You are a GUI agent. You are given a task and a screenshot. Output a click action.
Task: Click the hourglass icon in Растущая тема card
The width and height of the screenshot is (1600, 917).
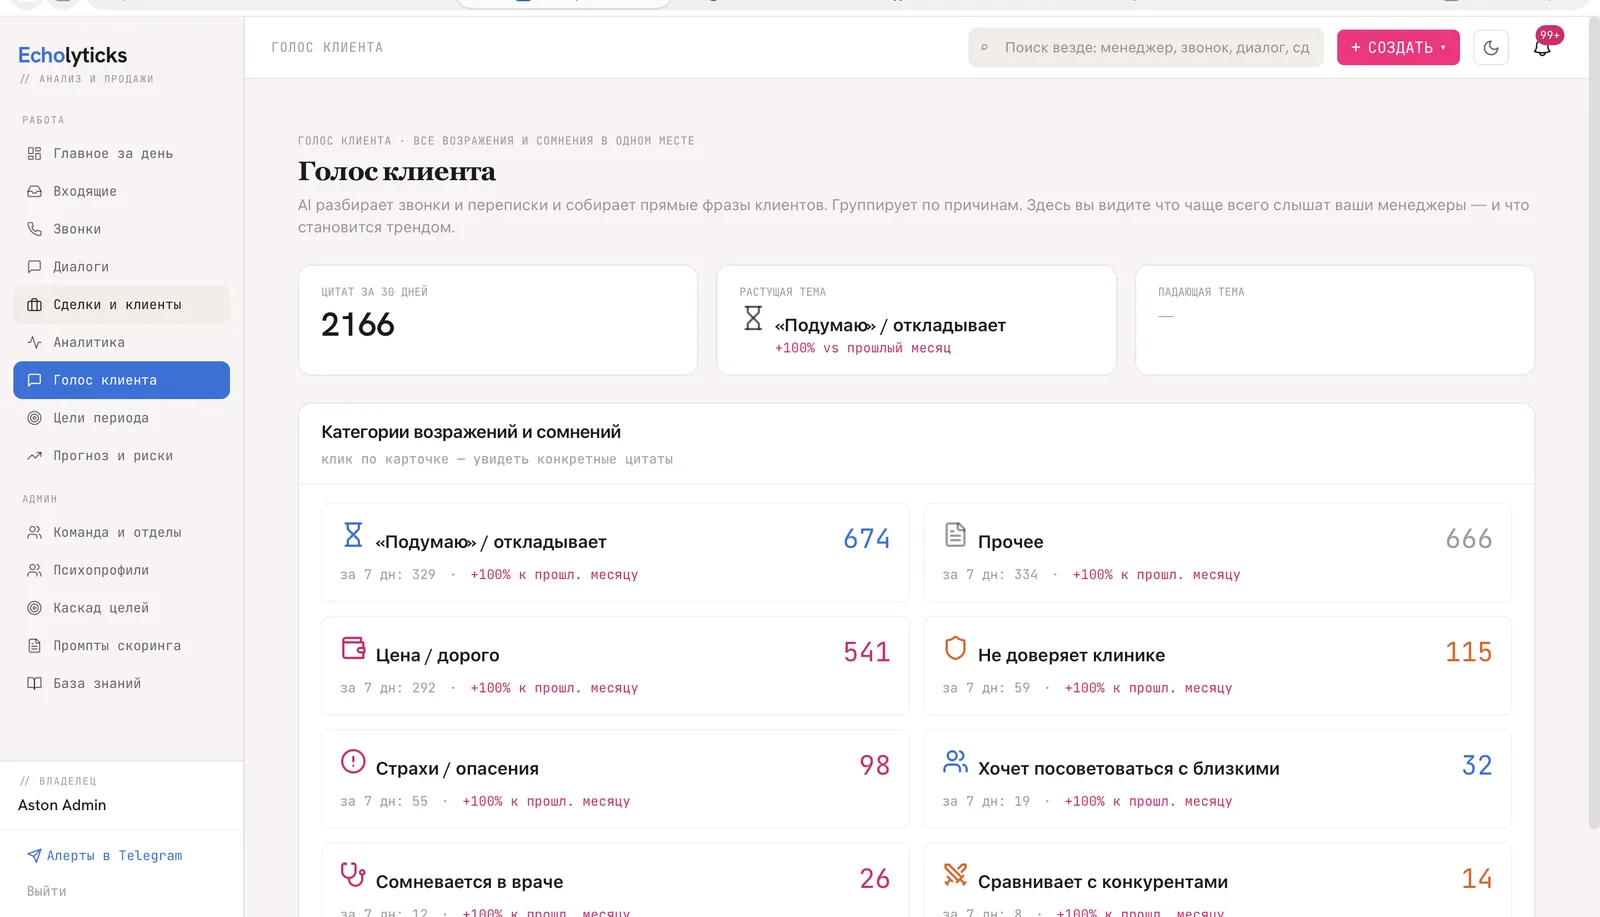[753, 318]
